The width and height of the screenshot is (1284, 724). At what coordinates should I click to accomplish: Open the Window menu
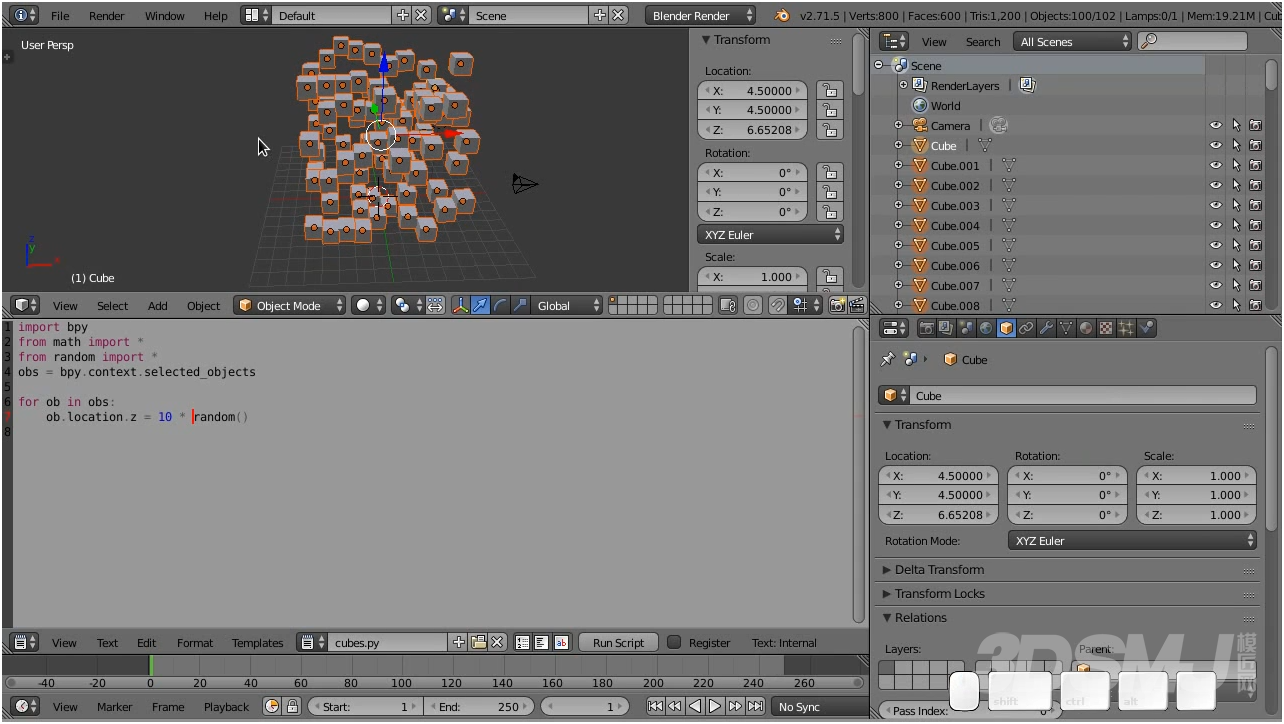[x=165, y=16]
